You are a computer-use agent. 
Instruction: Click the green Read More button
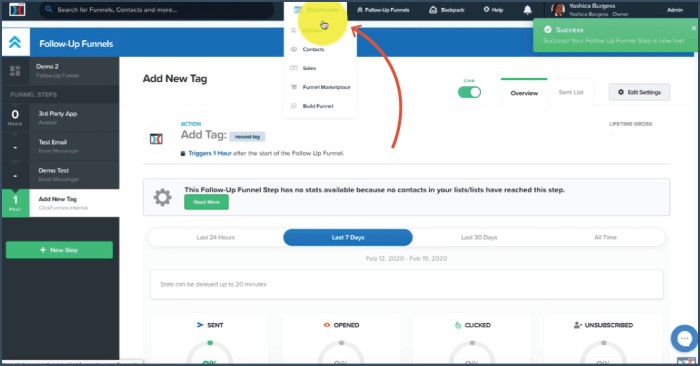pos(206,202)
